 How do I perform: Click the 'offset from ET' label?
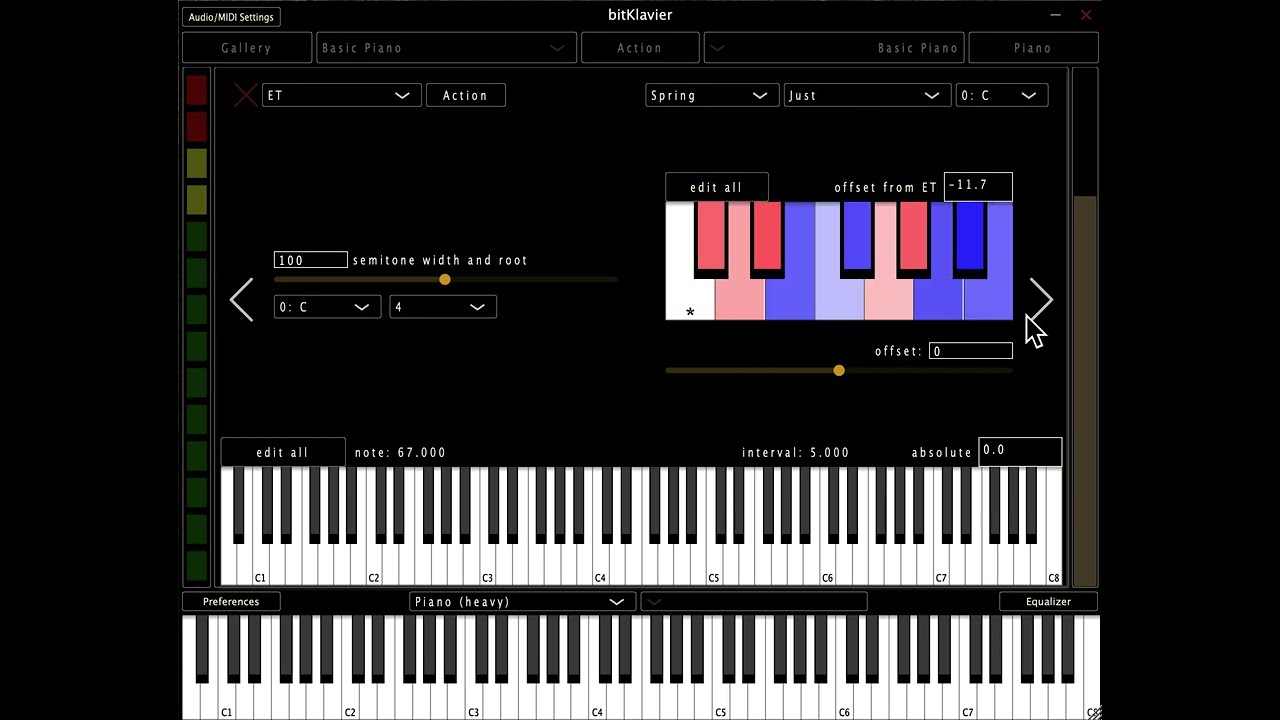point(886,188)
